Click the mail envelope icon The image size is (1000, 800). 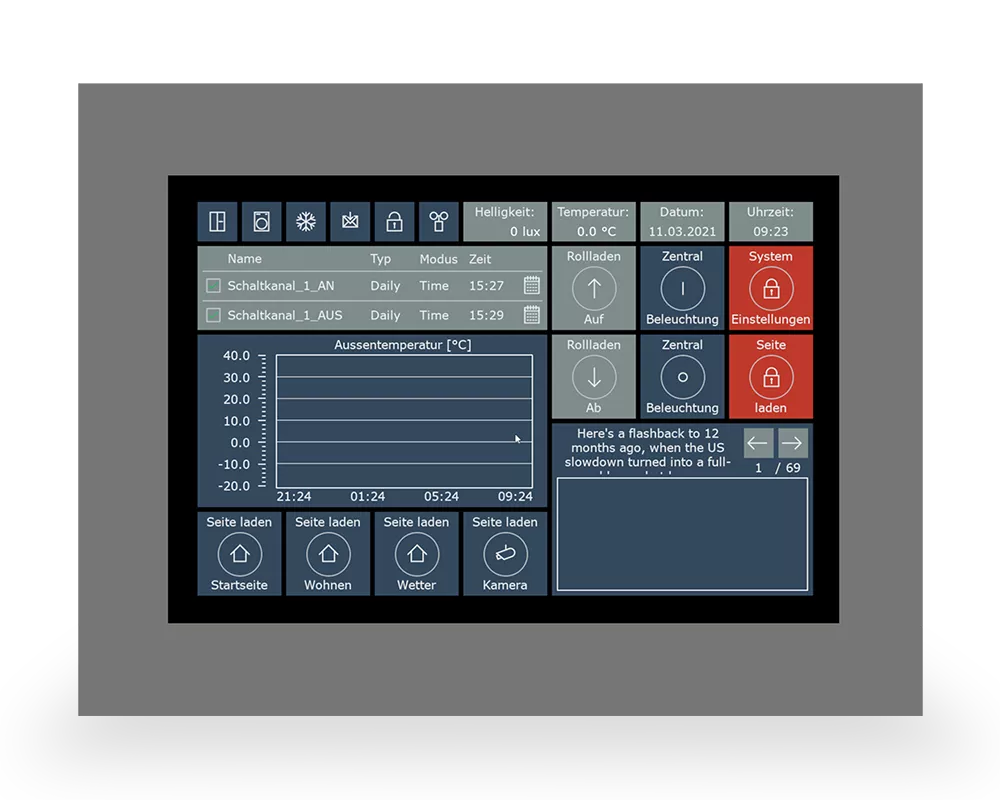[x=350, y=222]
